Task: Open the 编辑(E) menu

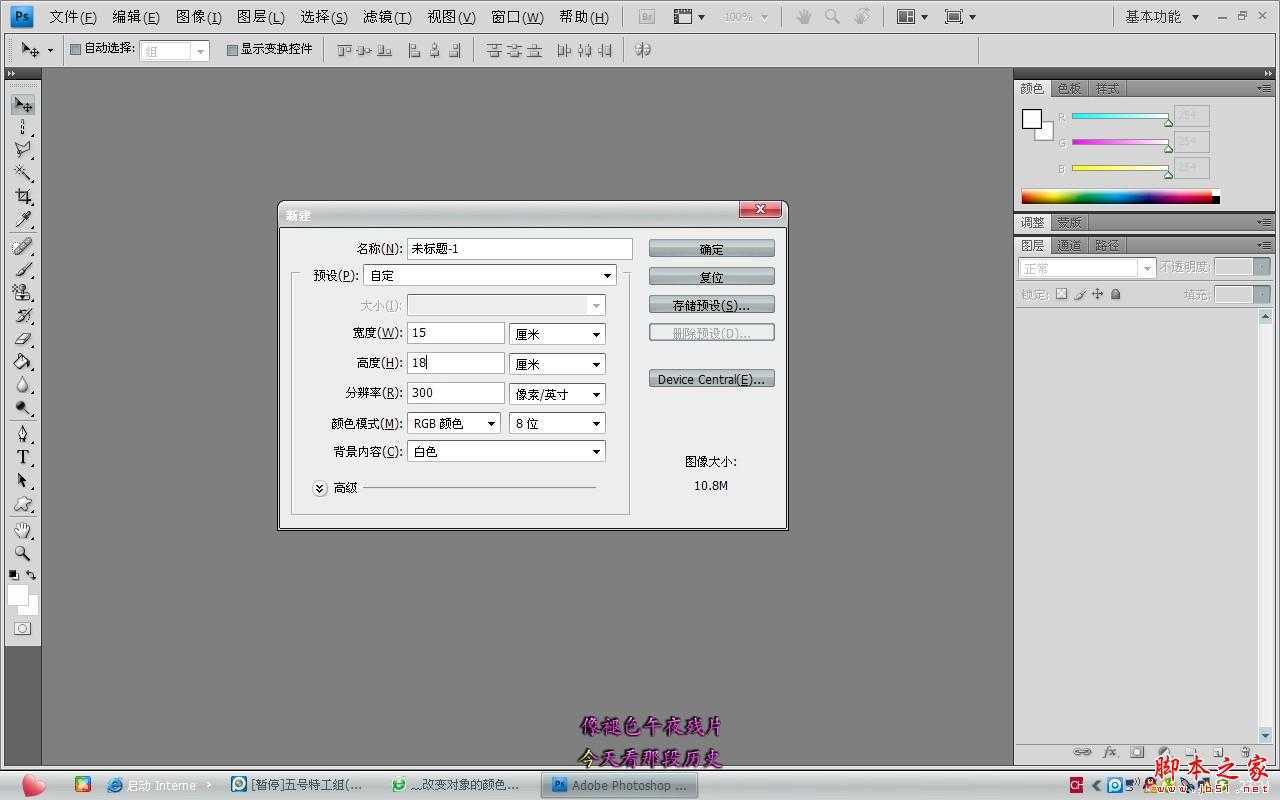Action: 136,17
